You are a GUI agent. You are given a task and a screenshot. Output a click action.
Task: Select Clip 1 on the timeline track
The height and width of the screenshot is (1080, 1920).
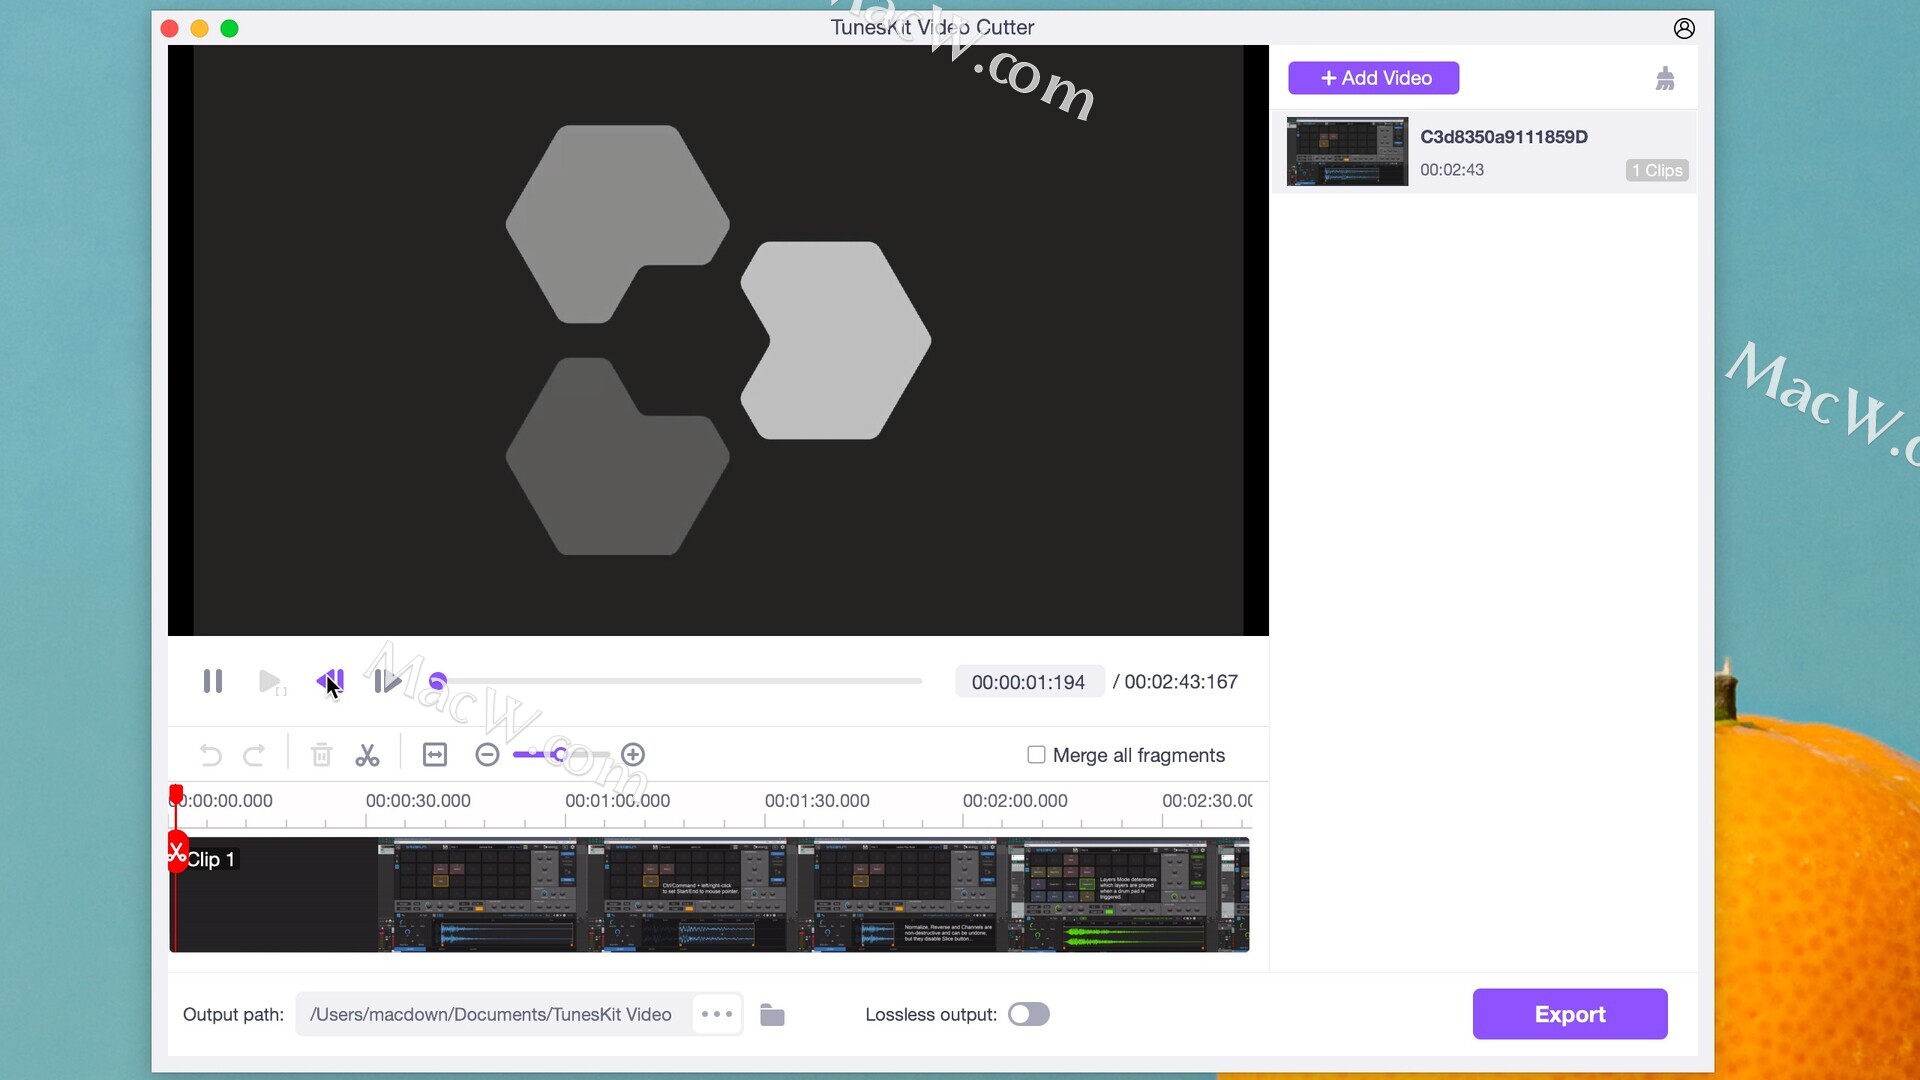pos(709,895)
